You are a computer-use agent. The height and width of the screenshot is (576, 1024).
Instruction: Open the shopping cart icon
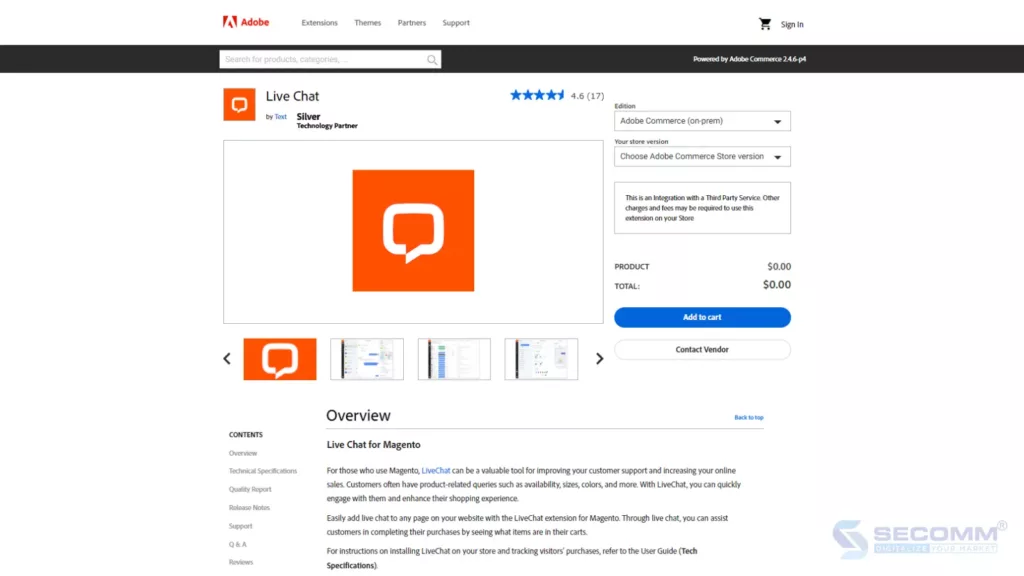(x=765, y=24)
